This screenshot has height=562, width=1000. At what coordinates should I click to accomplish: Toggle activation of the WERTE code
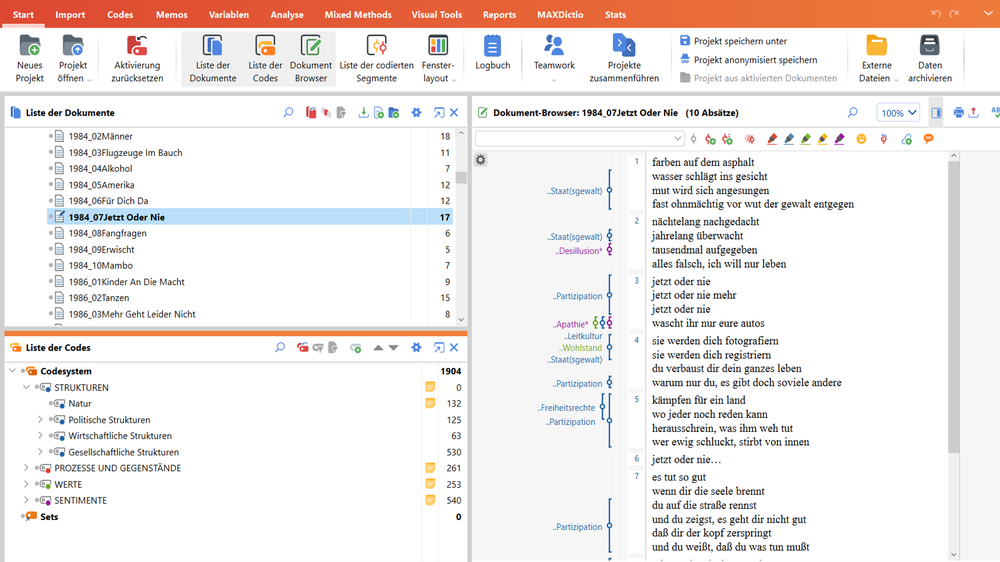tap(37, 484)
